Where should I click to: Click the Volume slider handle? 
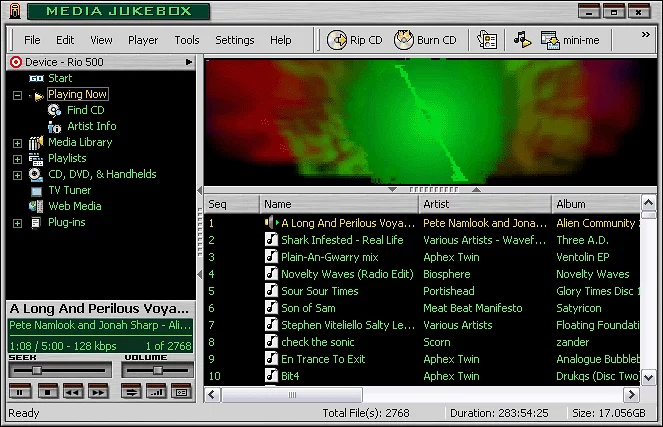click(158, 370)
